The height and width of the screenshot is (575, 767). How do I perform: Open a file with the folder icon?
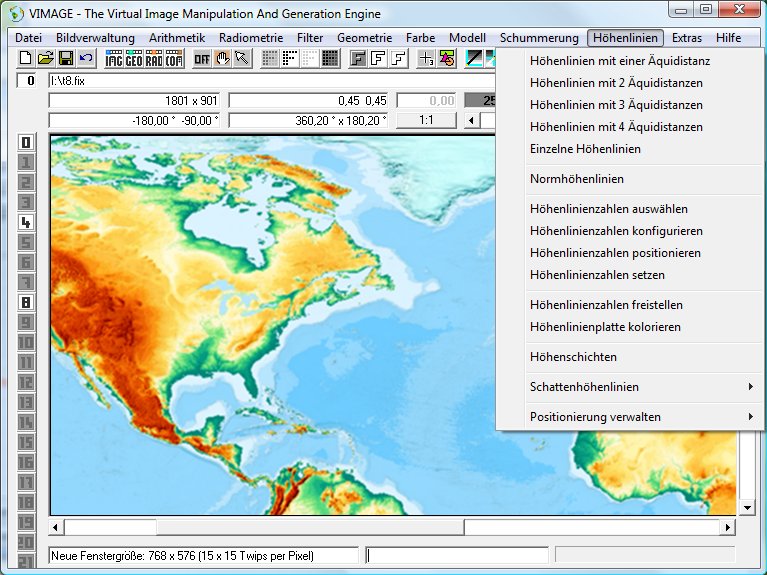point(46,59)
